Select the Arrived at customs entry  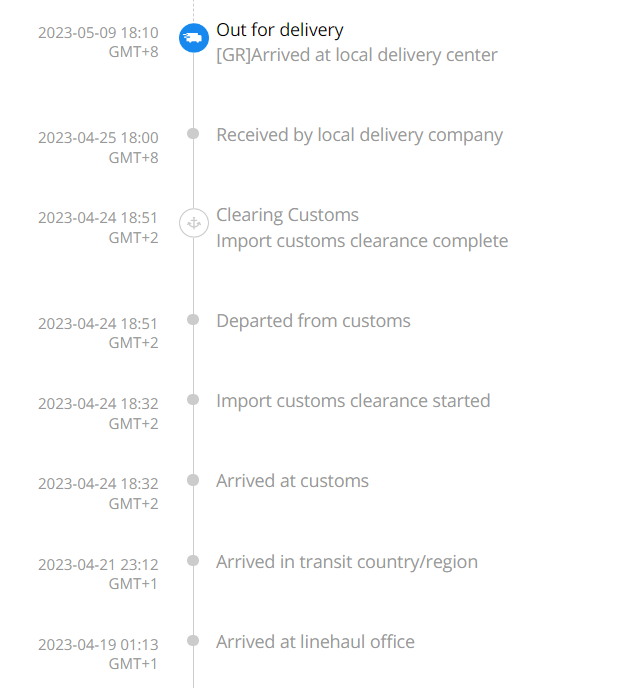point(292,481)
